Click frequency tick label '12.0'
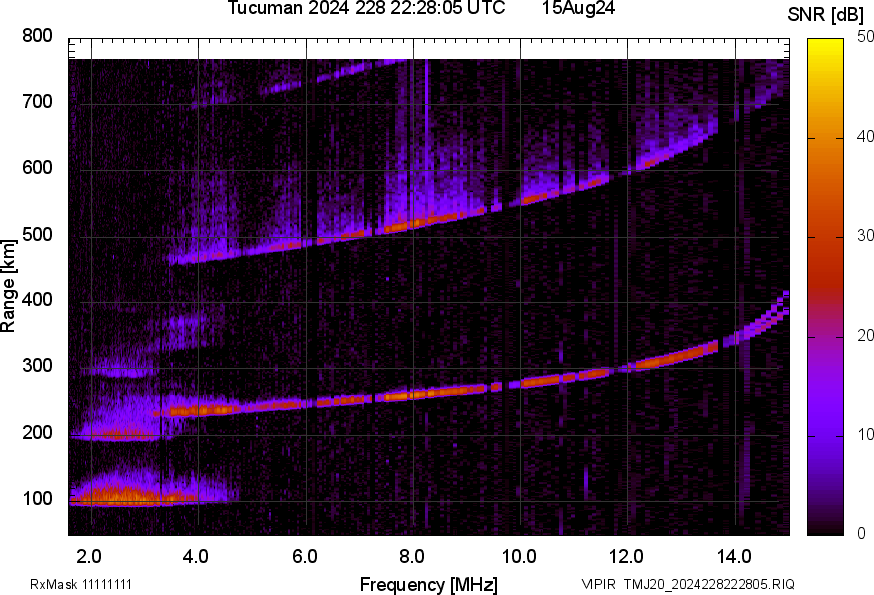 (x=627, y=557)
